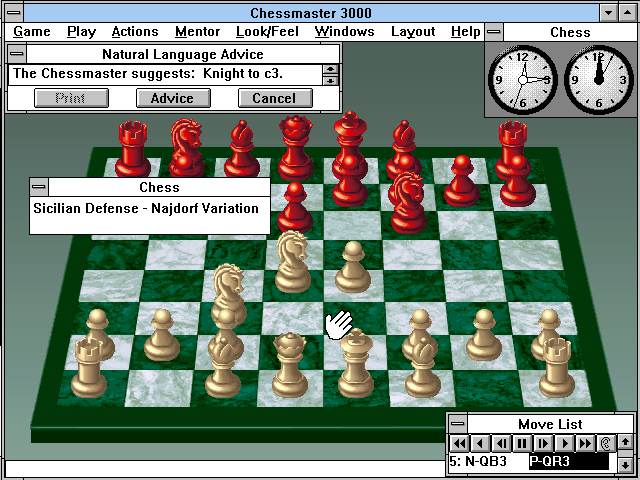640x480 pixels.
Task: Select the red bishop next to the king
Action: click(404, 141)
